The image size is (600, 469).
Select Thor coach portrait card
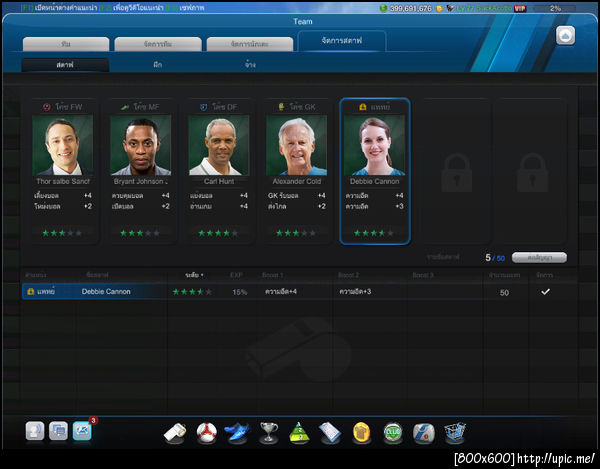(x=63, y=145)
